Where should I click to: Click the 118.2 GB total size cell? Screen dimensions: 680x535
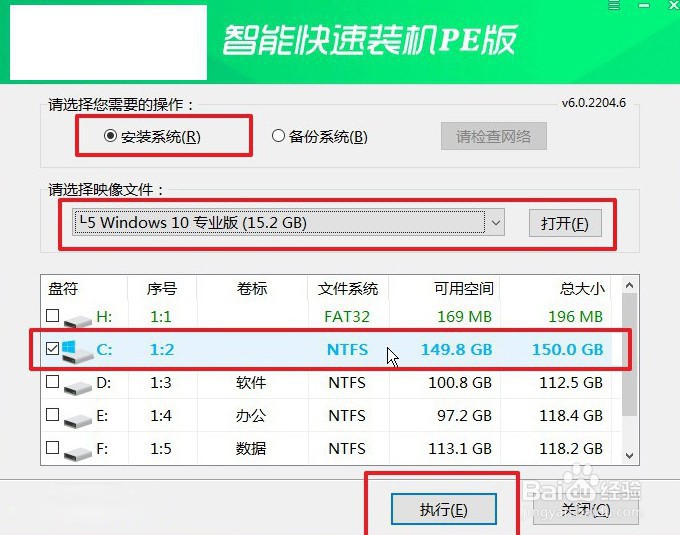pos(571,448)
